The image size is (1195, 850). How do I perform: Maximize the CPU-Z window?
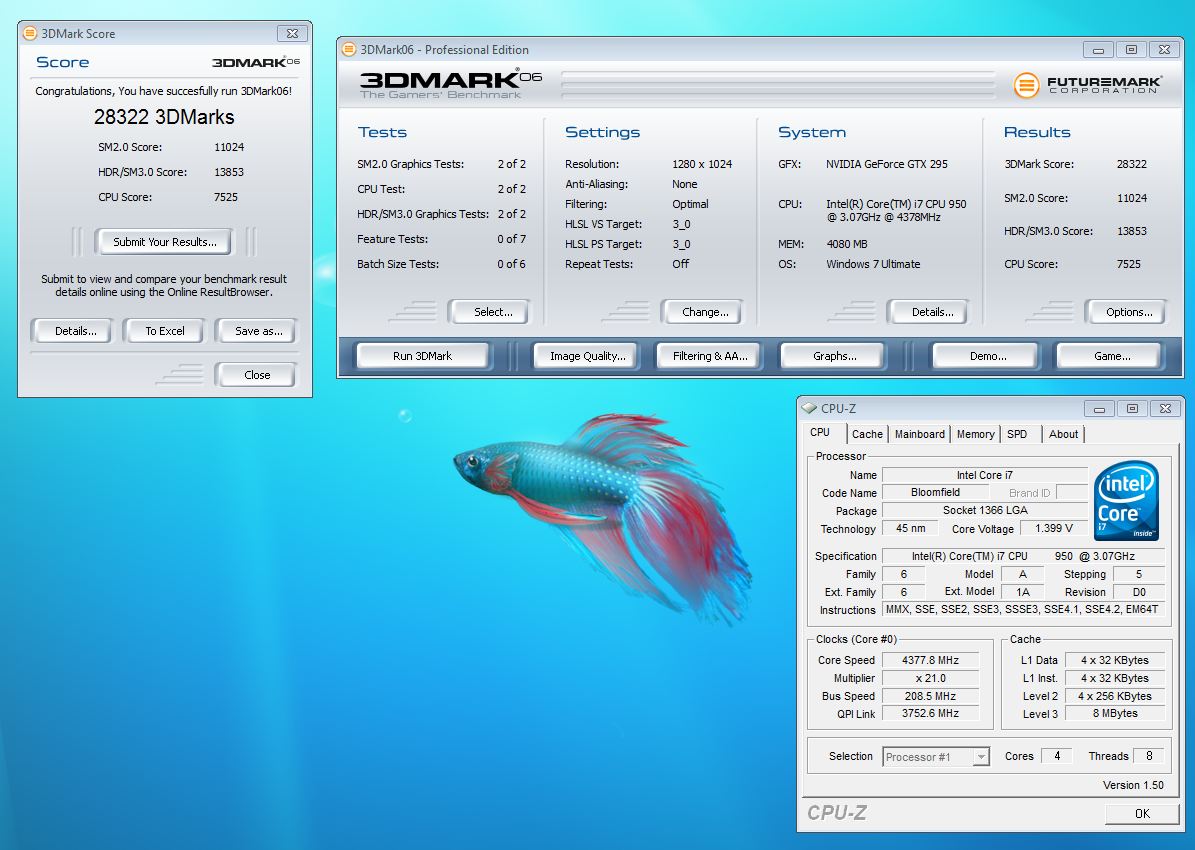point(1132,409)
